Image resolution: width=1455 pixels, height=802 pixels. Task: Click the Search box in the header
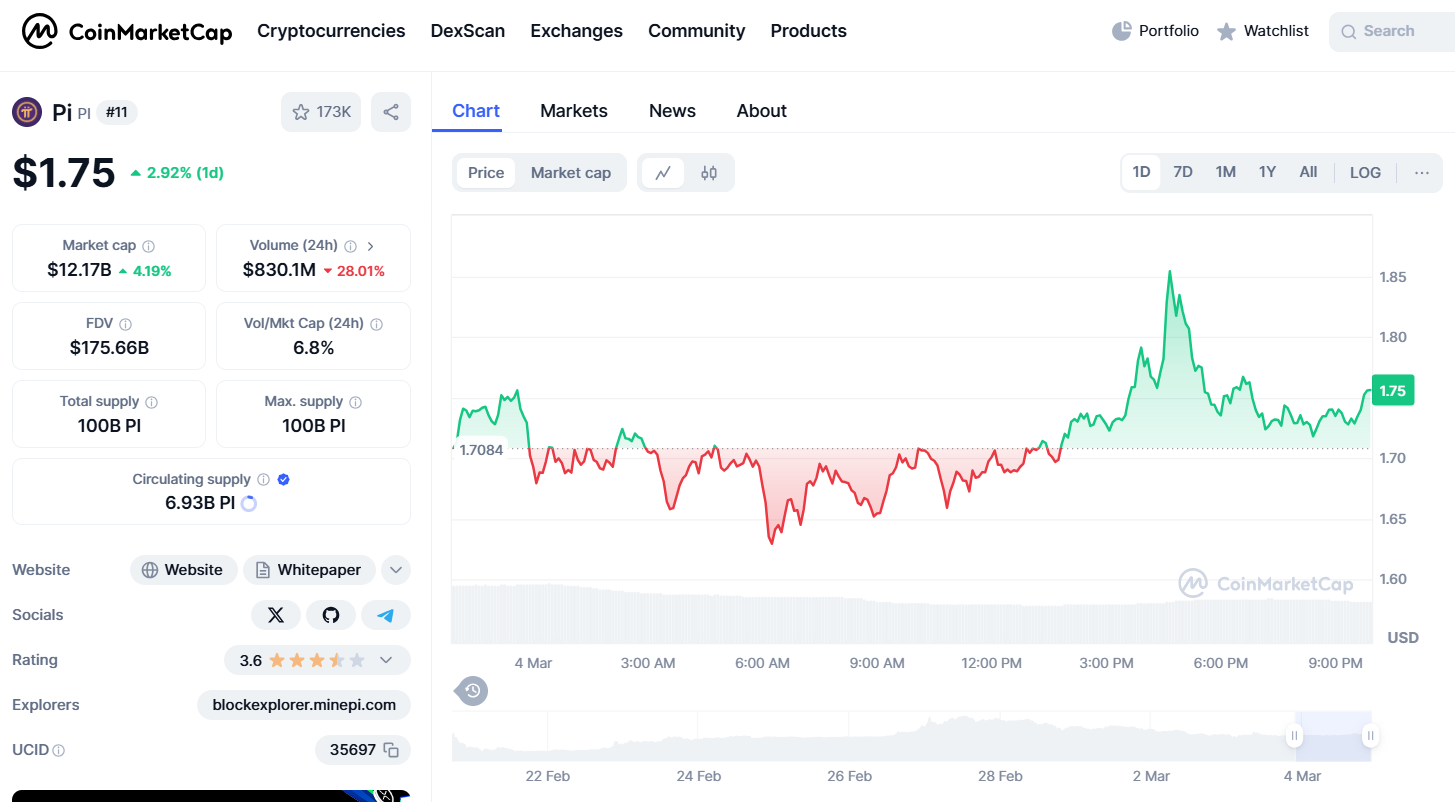(1391, 31)
